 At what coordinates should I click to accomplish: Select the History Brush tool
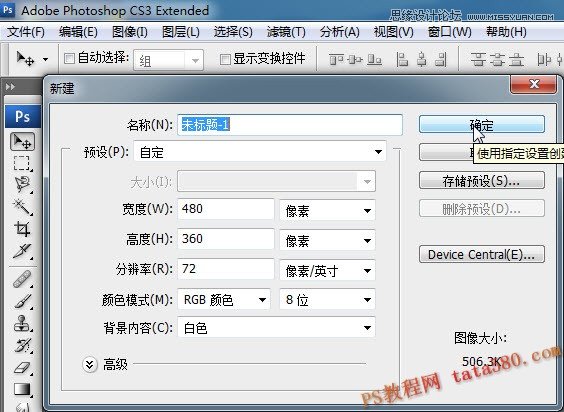[22, 345]
